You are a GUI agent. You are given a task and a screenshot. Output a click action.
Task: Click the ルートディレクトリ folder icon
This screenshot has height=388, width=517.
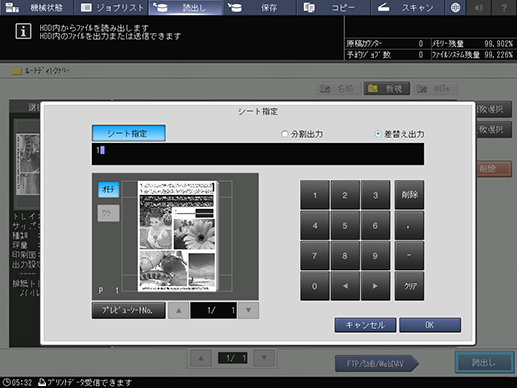[x=16, y=70]
